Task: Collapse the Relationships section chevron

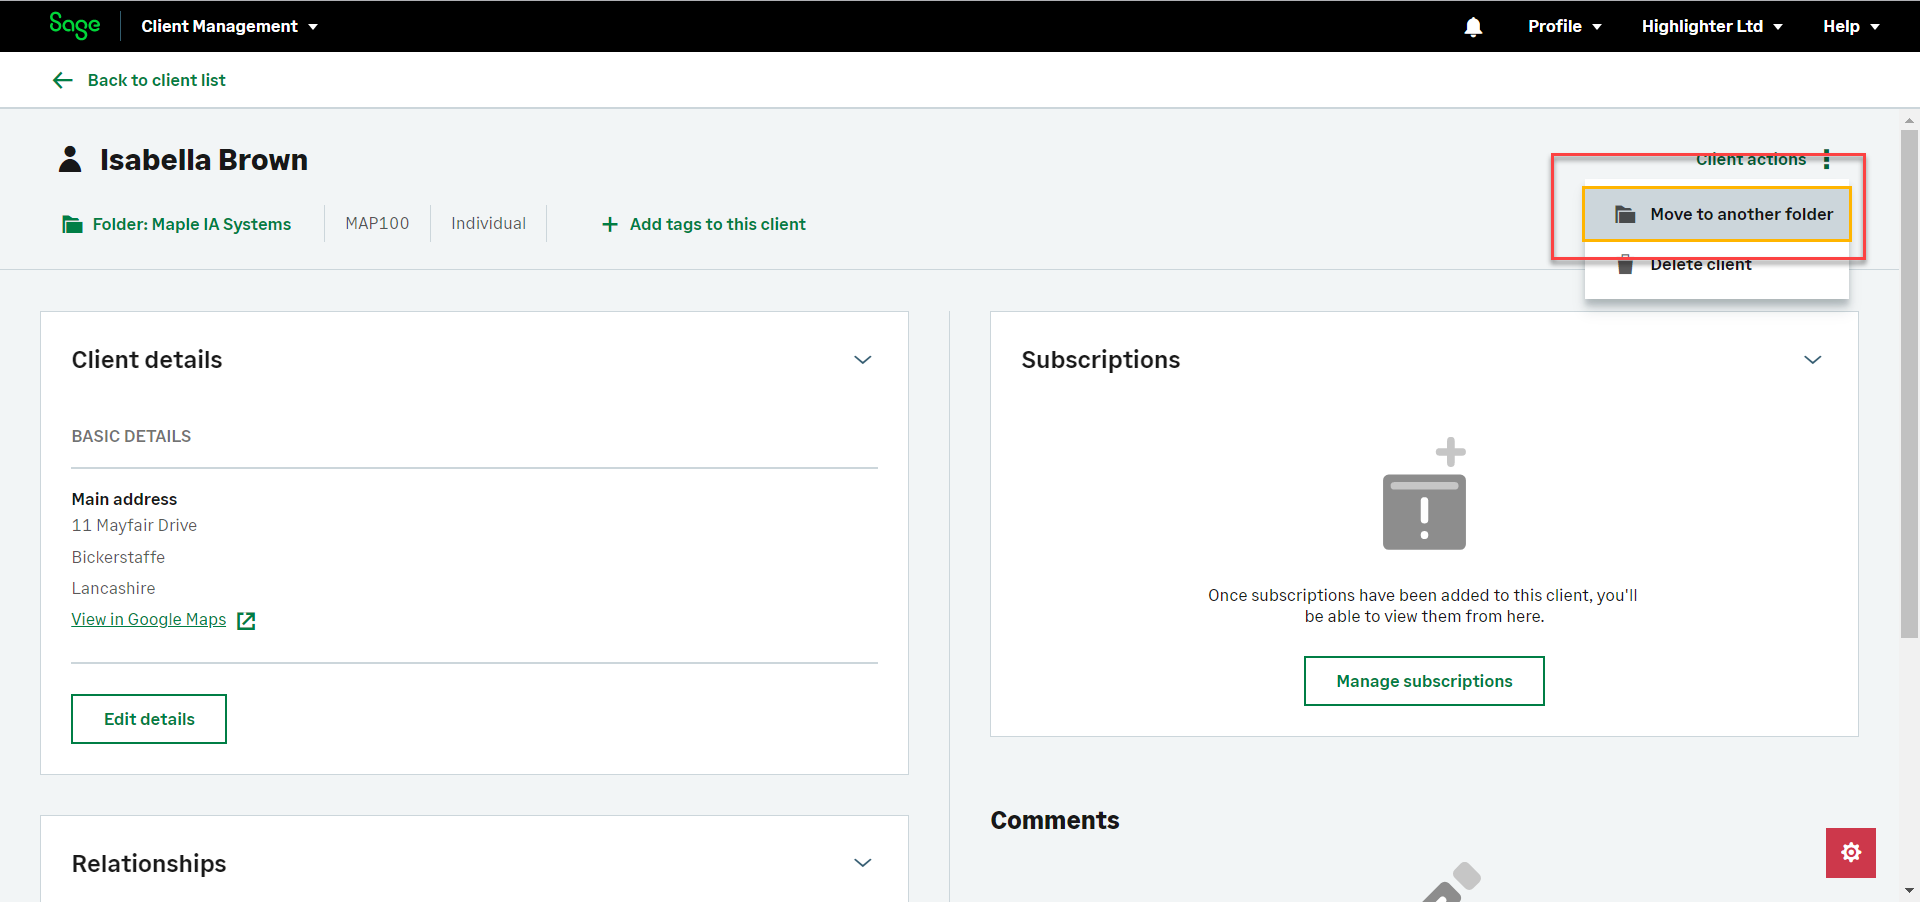Action: pyautogui.click(x=862, y=863)
